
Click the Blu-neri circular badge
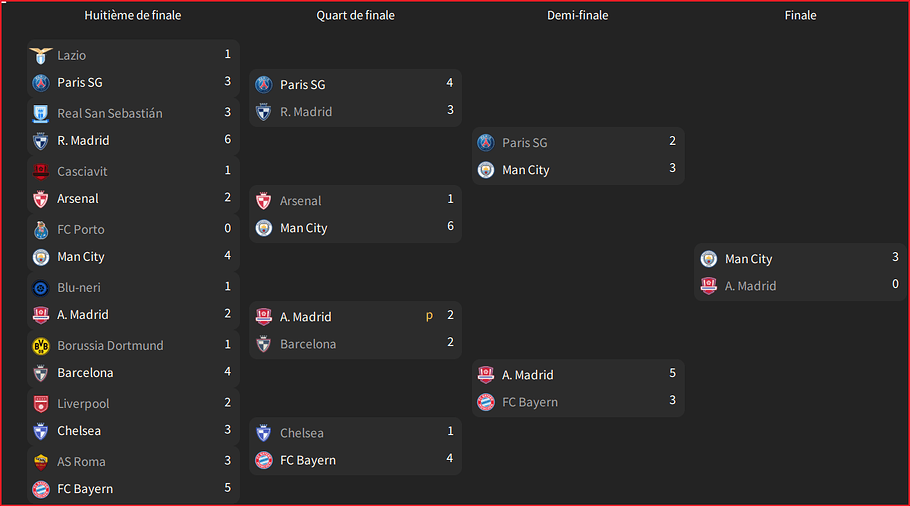pos(41,288)
